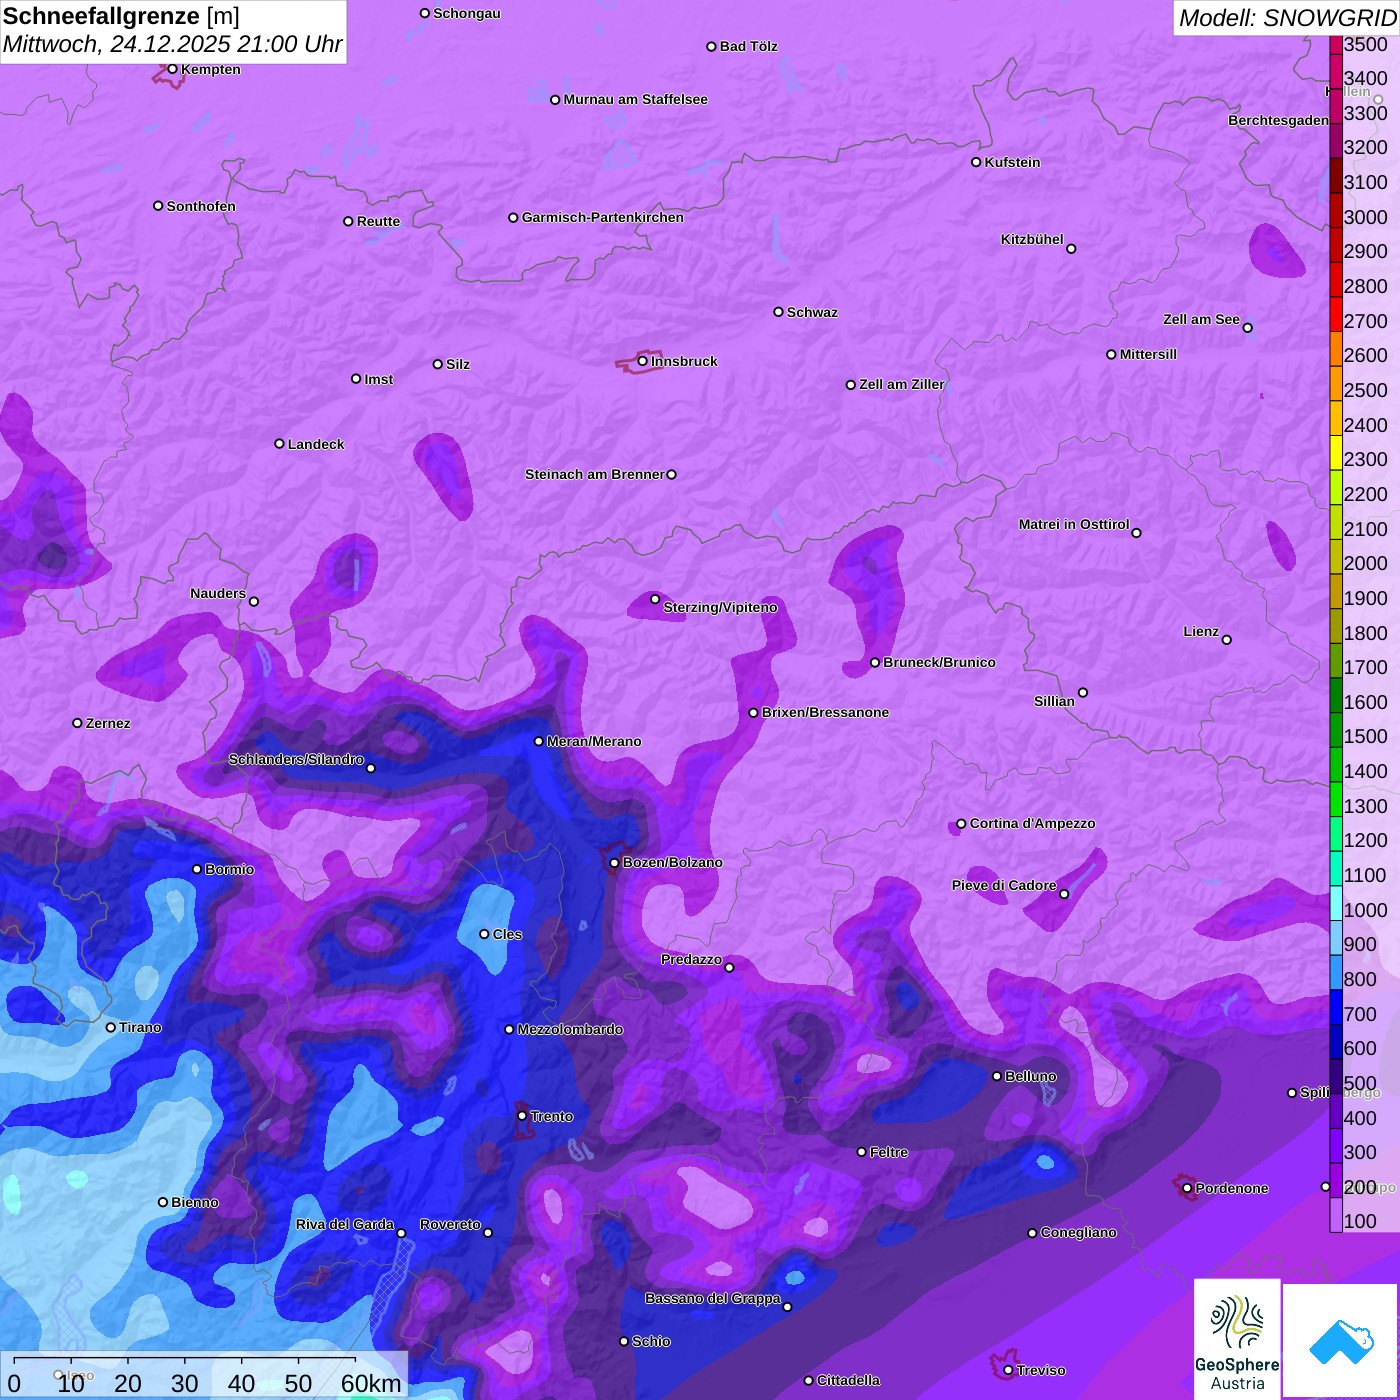Screen dimensions: 1400x1400
Task: Click the 'Berchtesgaden' label
Action: [x=1279, y=120]
